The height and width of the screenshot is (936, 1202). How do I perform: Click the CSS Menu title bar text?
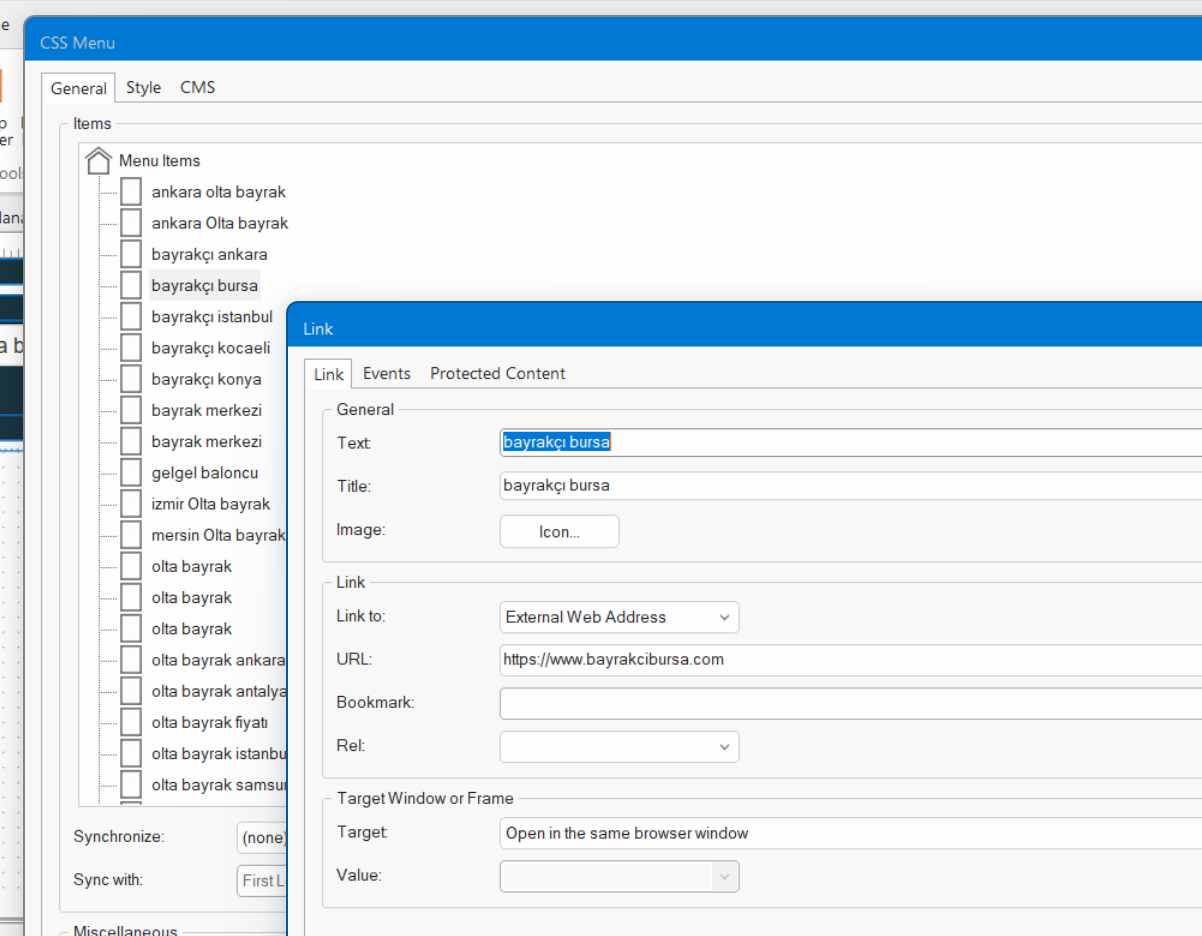tap(77, 43)
